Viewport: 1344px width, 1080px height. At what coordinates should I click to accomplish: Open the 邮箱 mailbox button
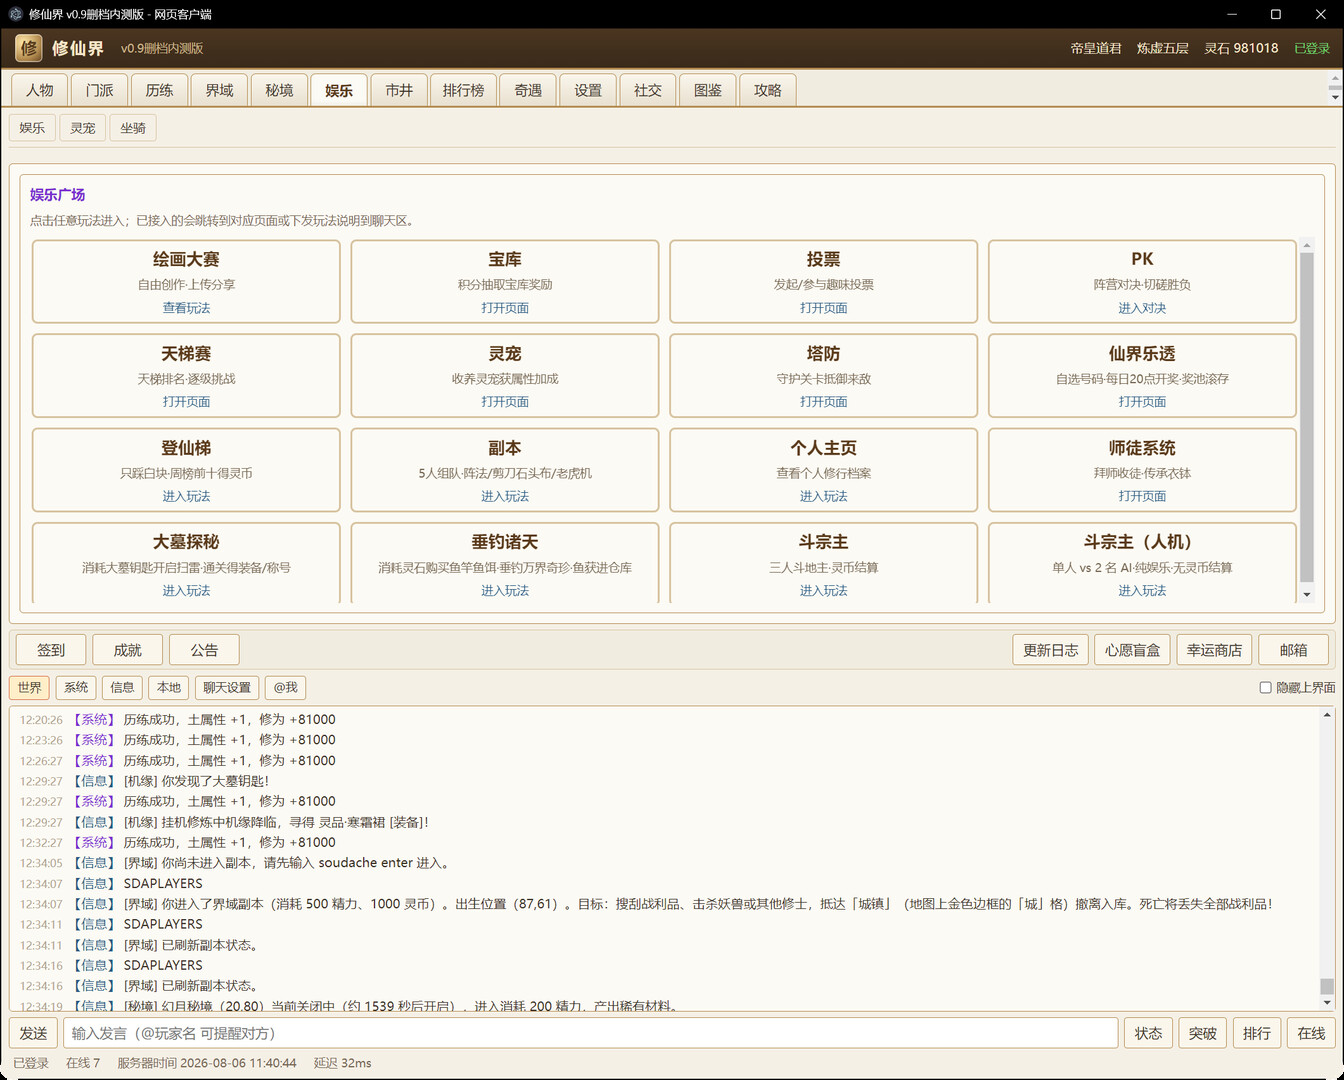1293,650
